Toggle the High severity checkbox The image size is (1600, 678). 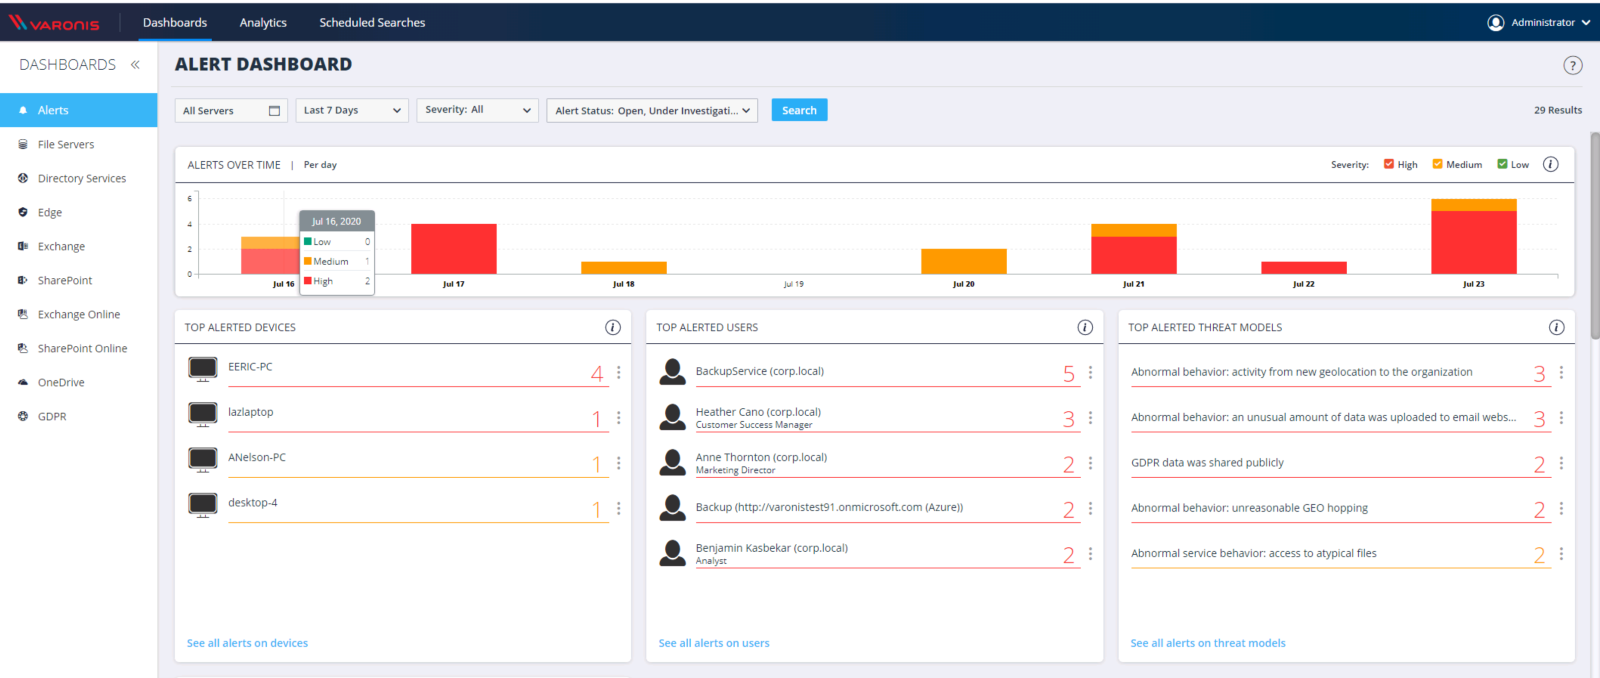(1389, 164)
